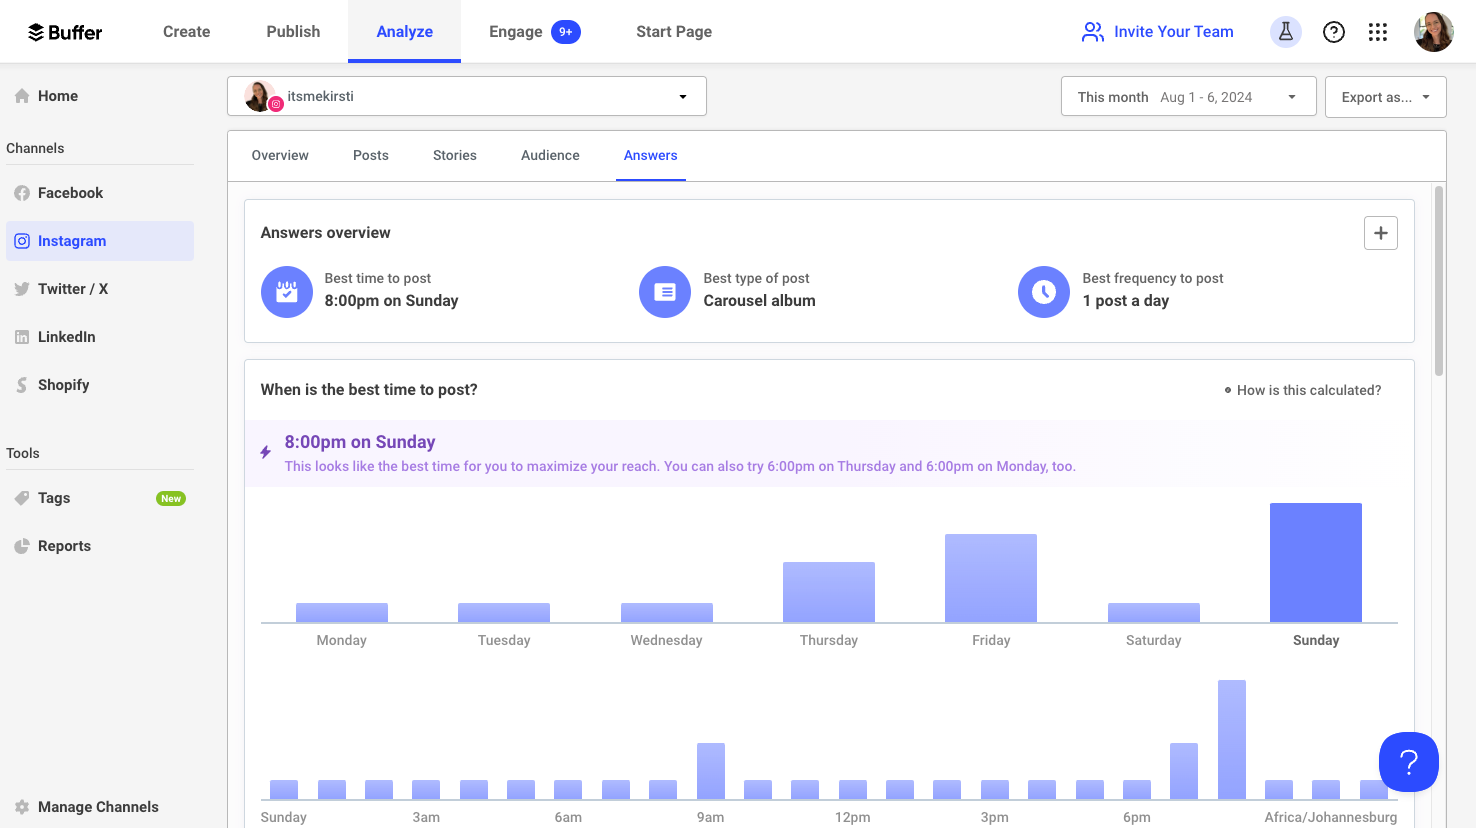Click the Buffer logo
Screen dimensions: 1476x828
click(x=64, y=31)
